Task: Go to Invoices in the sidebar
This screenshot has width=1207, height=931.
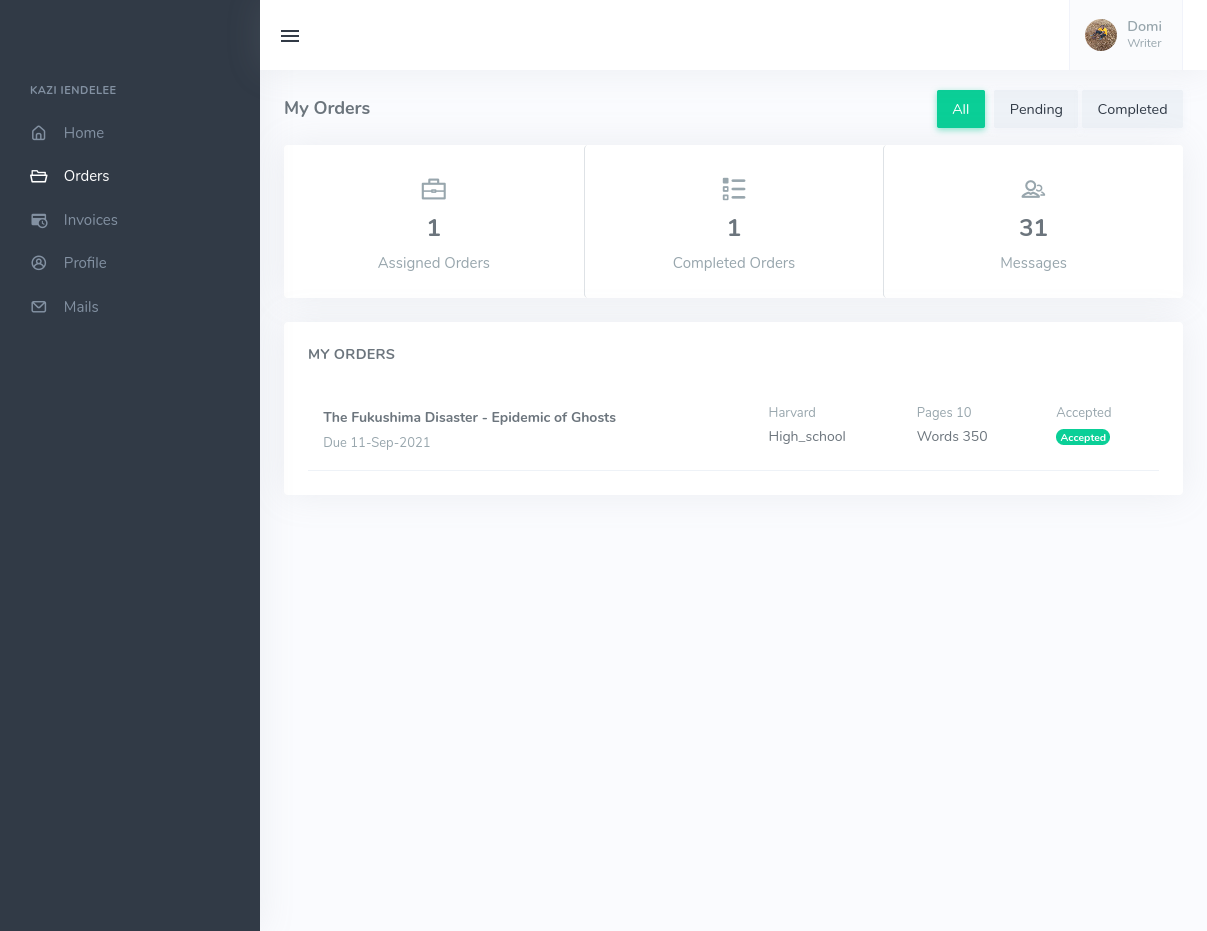Action: click(x=90, y=220)
